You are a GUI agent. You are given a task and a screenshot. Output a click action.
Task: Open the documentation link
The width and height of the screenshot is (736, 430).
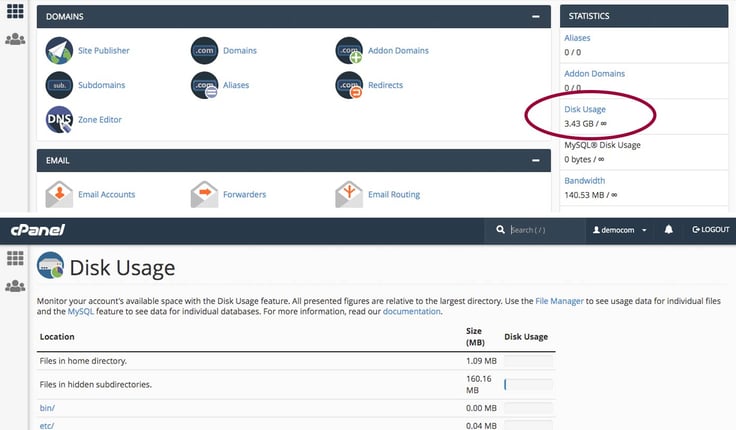click(x=412, y=311)
